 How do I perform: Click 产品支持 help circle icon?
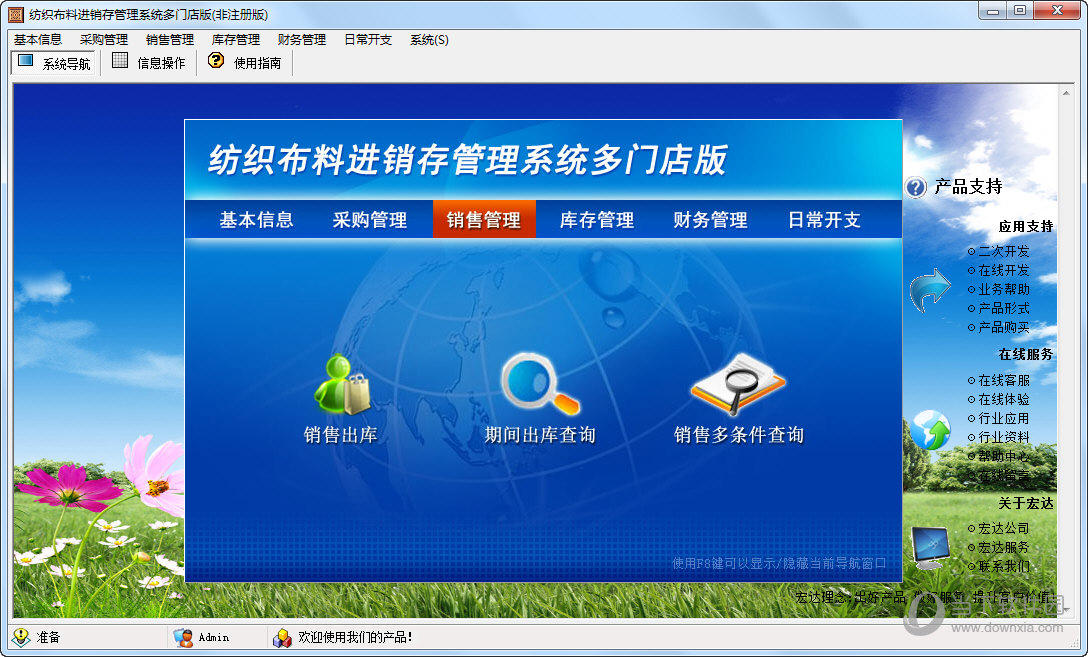[916, 187]
